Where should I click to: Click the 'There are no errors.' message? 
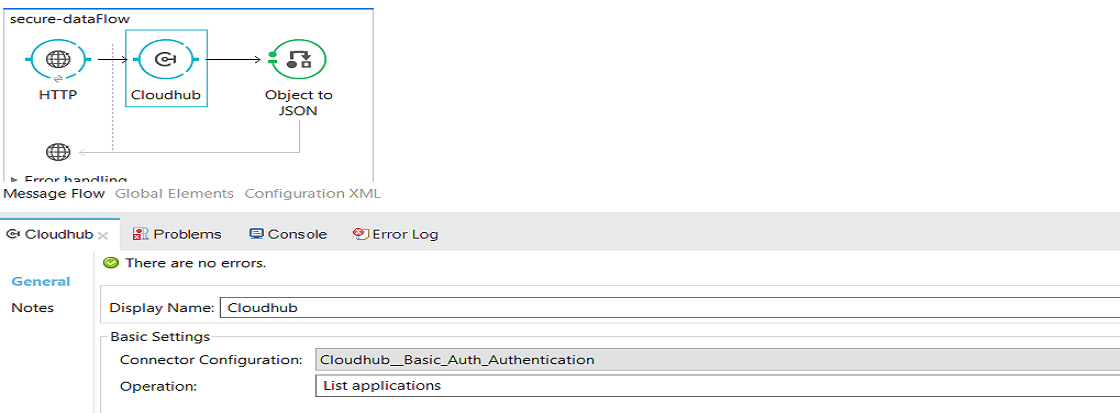pos(196,263)
